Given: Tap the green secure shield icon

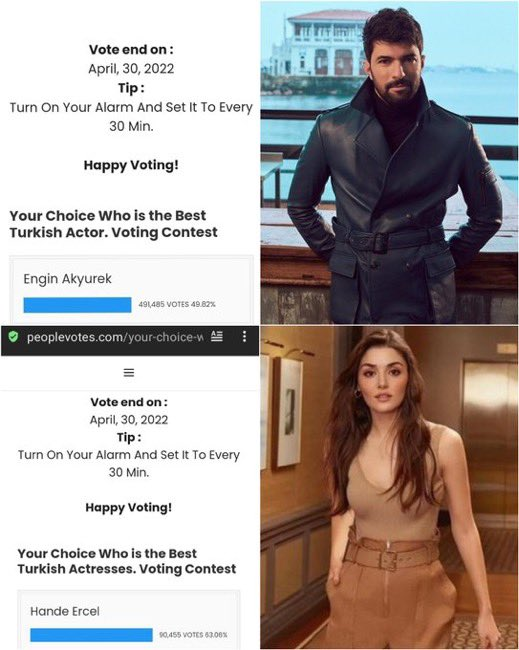Looking at the screenshot, I should (13, 337).
